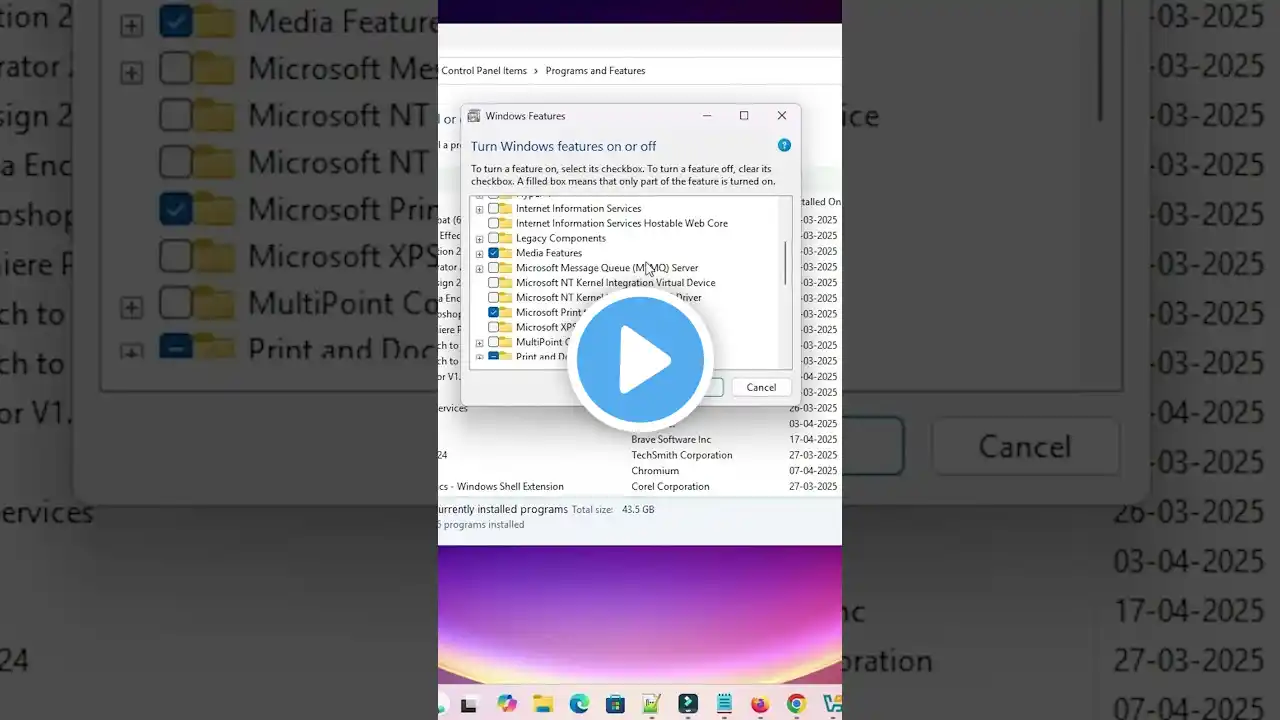Tick Microsoft Message Queue (MSMQ) Server checkbox

tap(493, 268)
